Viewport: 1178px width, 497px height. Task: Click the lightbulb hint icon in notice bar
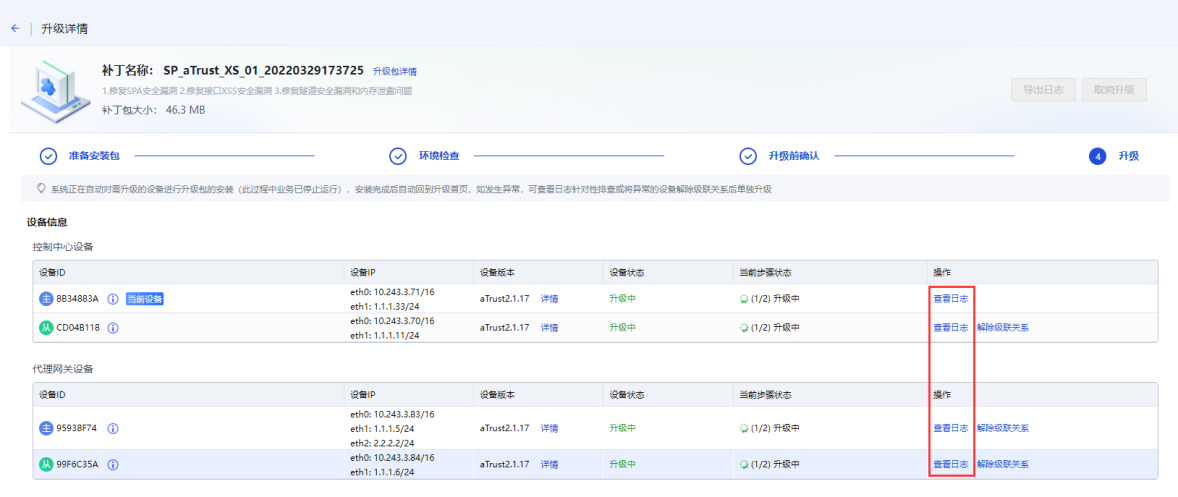tap(41, 188)
